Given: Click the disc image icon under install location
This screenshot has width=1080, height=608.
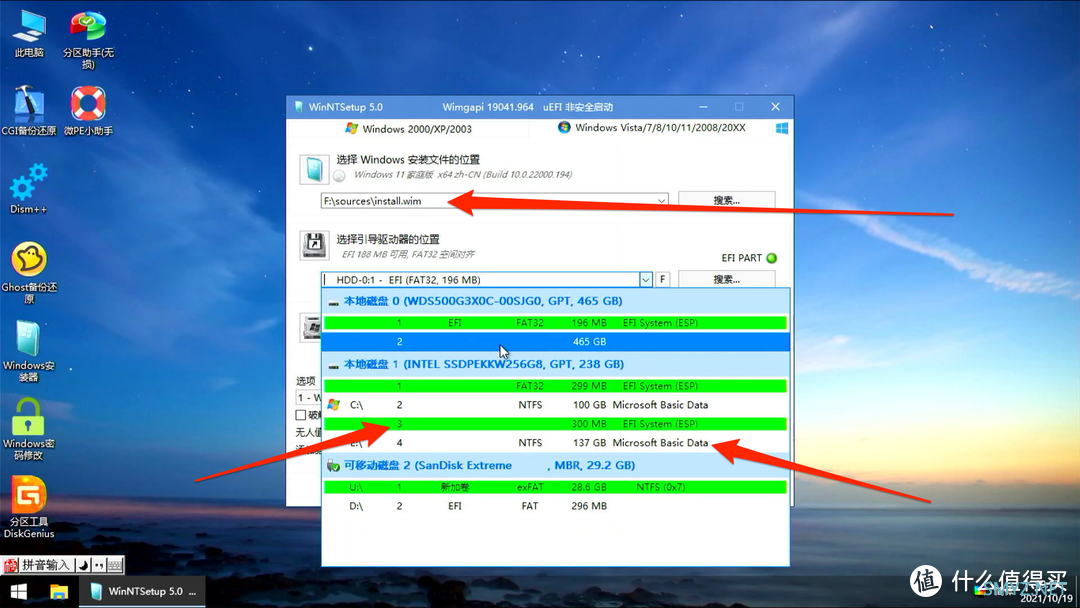Looking at the screenshot, I should (x=339, y=176).
